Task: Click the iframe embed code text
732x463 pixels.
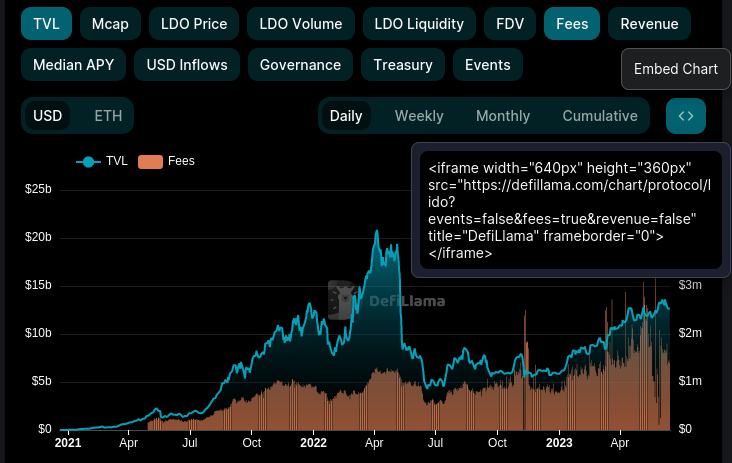Action: pyautogui.click(x=570, y=210)
